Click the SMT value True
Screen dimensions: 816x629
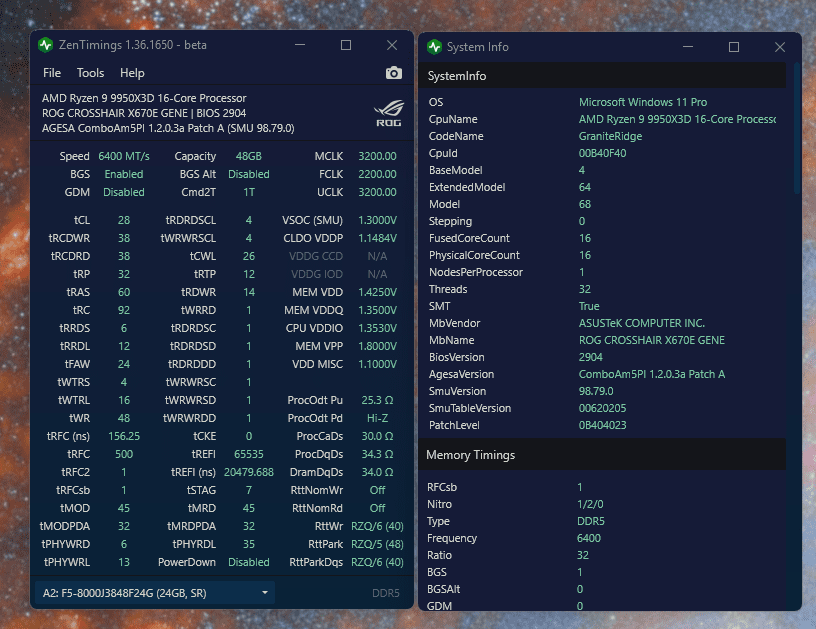pyautogui.click(x=589, y=306)
